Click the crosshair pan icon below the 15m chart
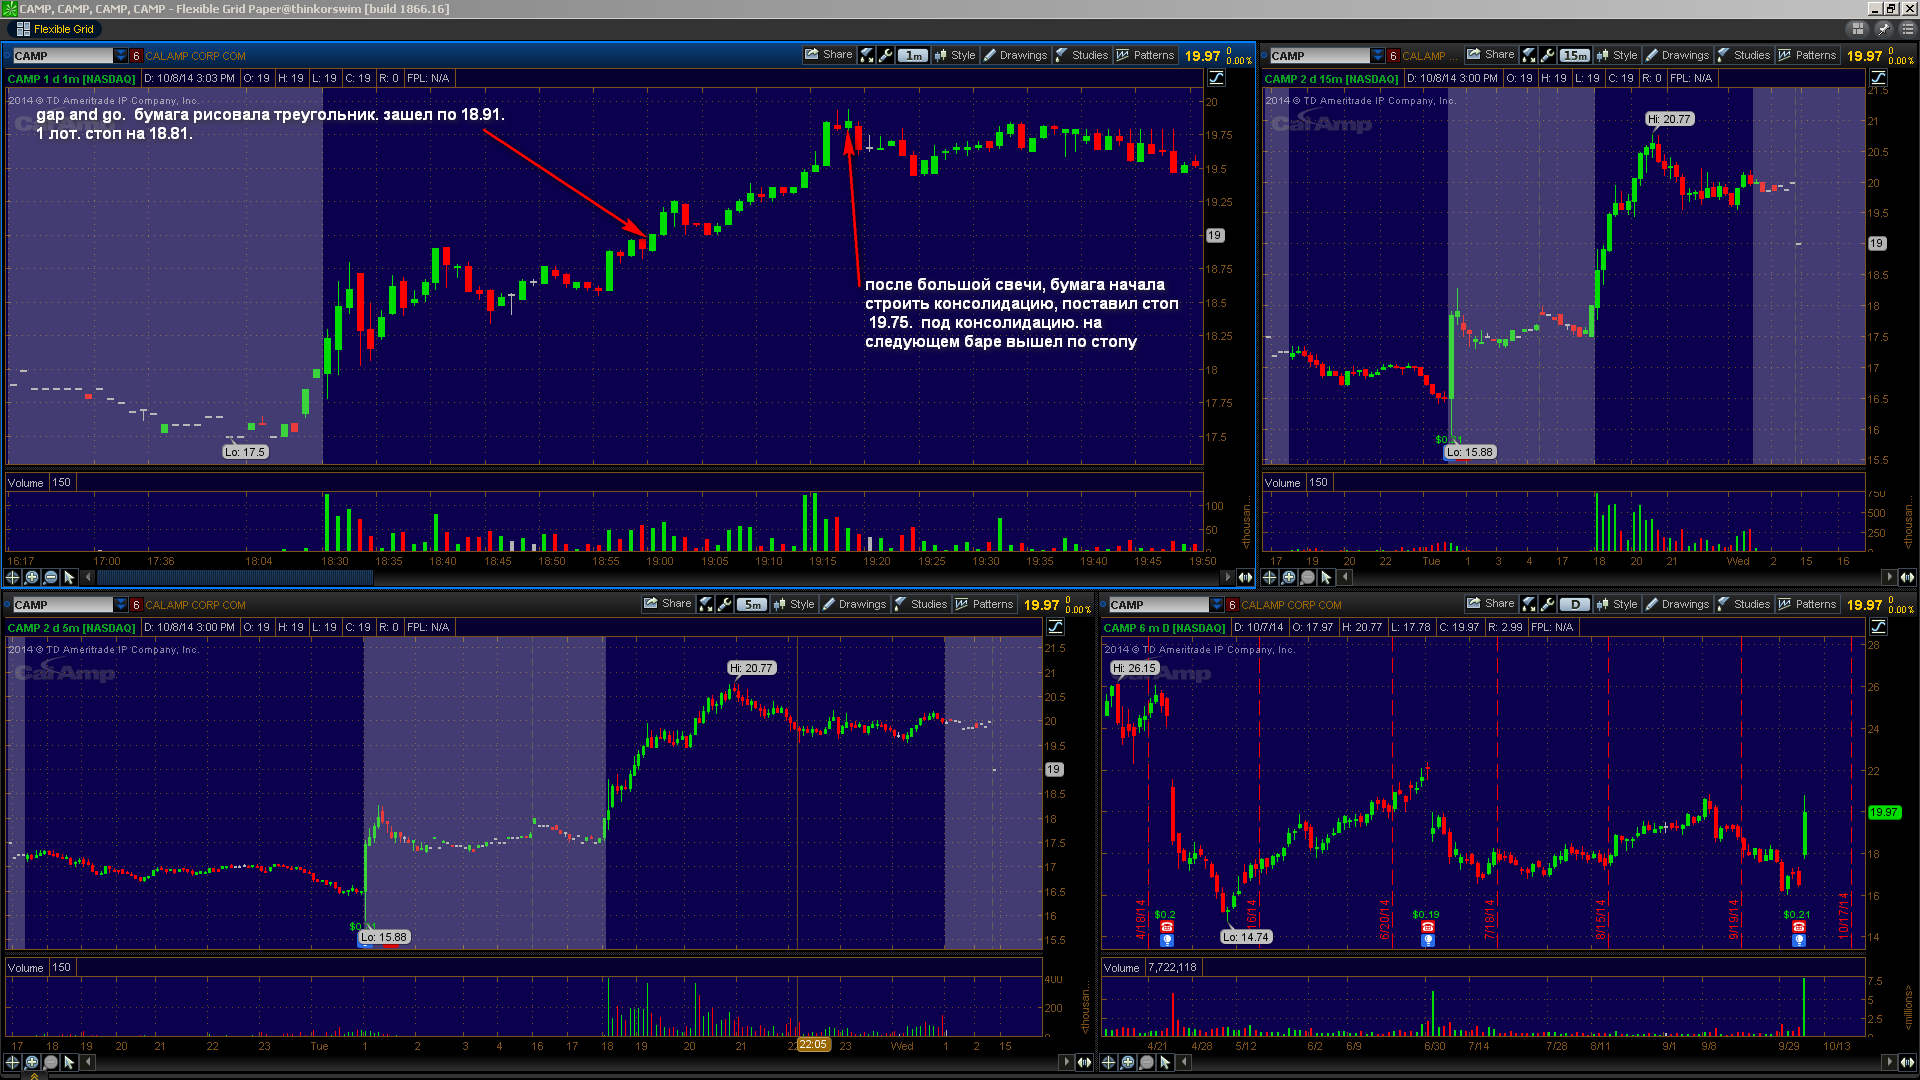This screenshot has width=1920, height=1080. coord(1270,577)
